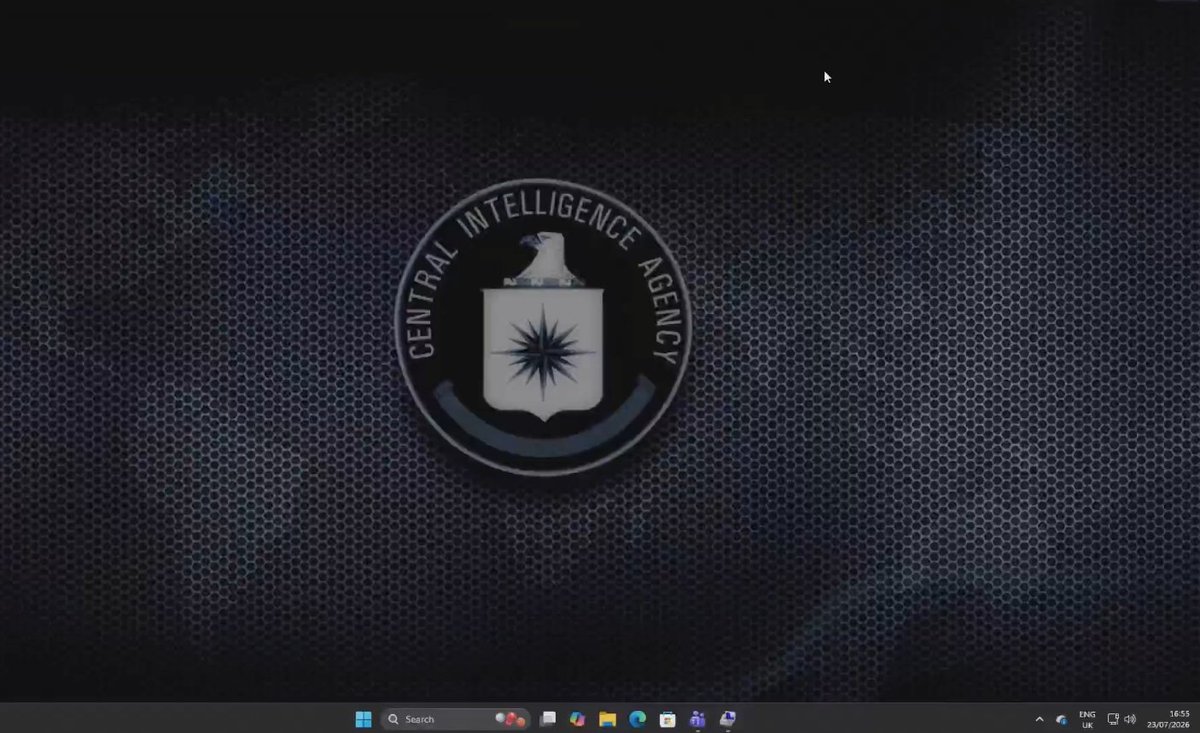Screen dimensions: 1200x733
Task: Launch Microsoft Edge from the taskbar
Action: 637,719
